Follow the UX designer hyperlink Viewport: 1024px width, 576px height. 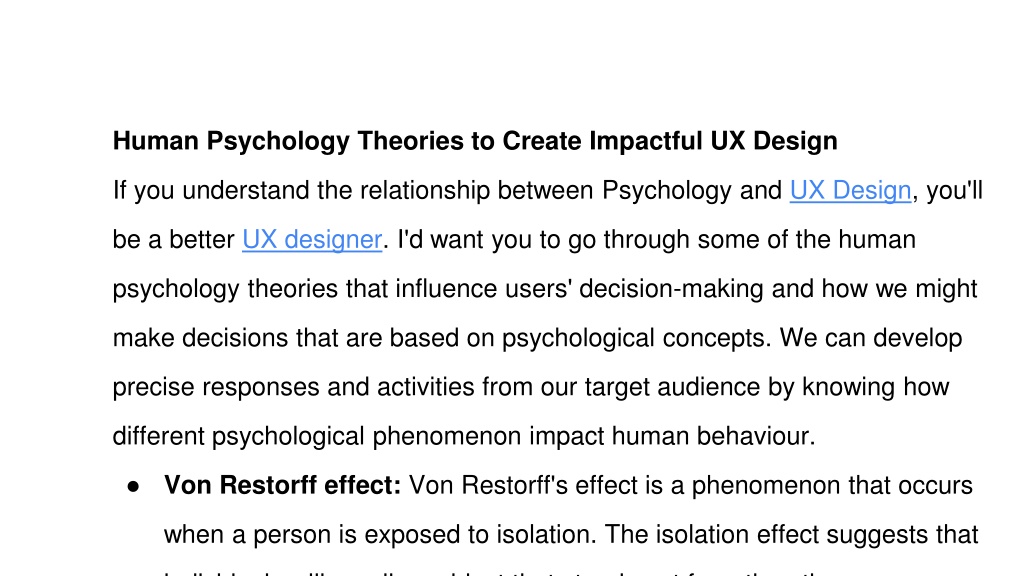click(312, 240)
